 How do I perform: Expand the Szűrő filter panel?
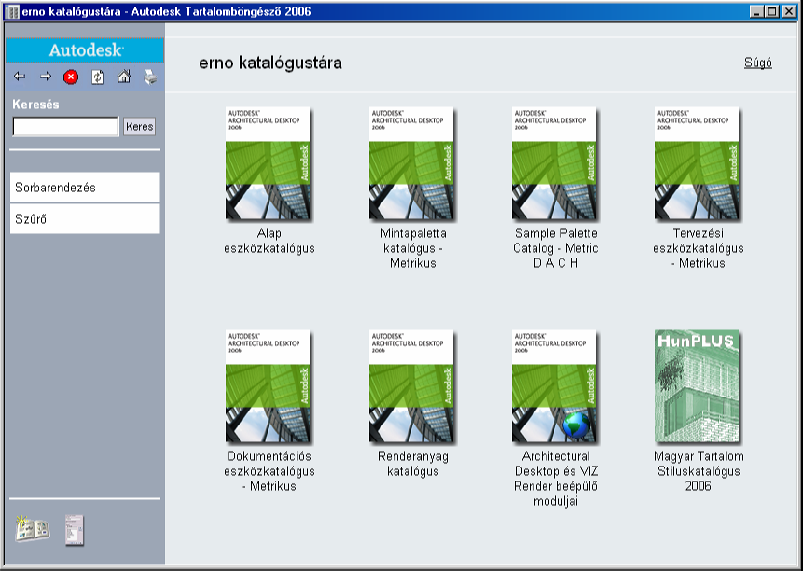(x=84, y=219)
